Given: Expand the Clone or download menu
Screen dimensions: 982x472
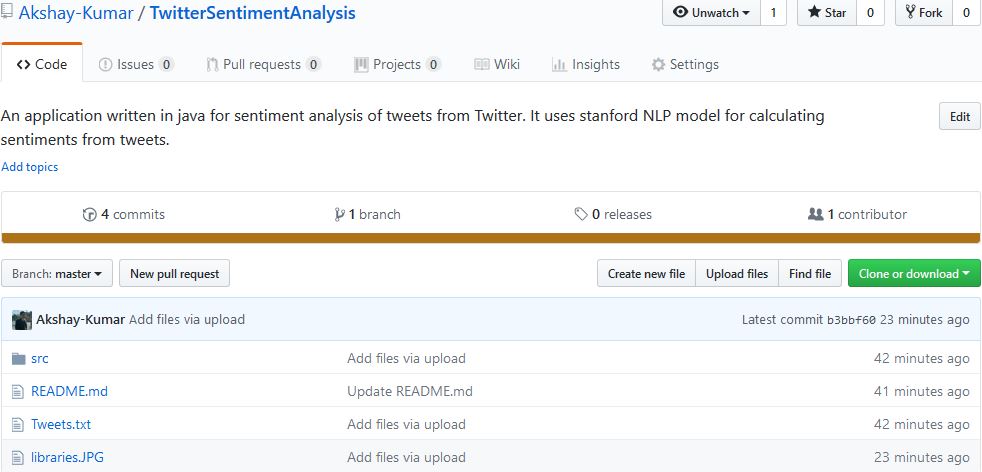Looking at the screenshot, I should point(914,274).
